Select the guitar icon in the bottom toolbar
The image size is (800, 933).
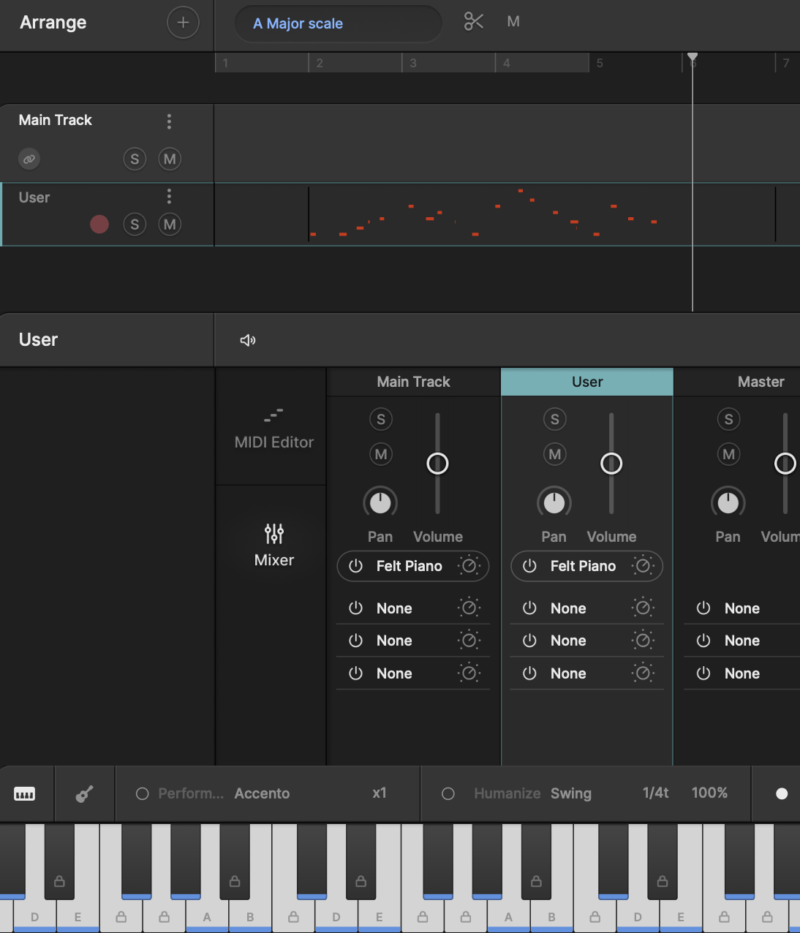(85, 793)
